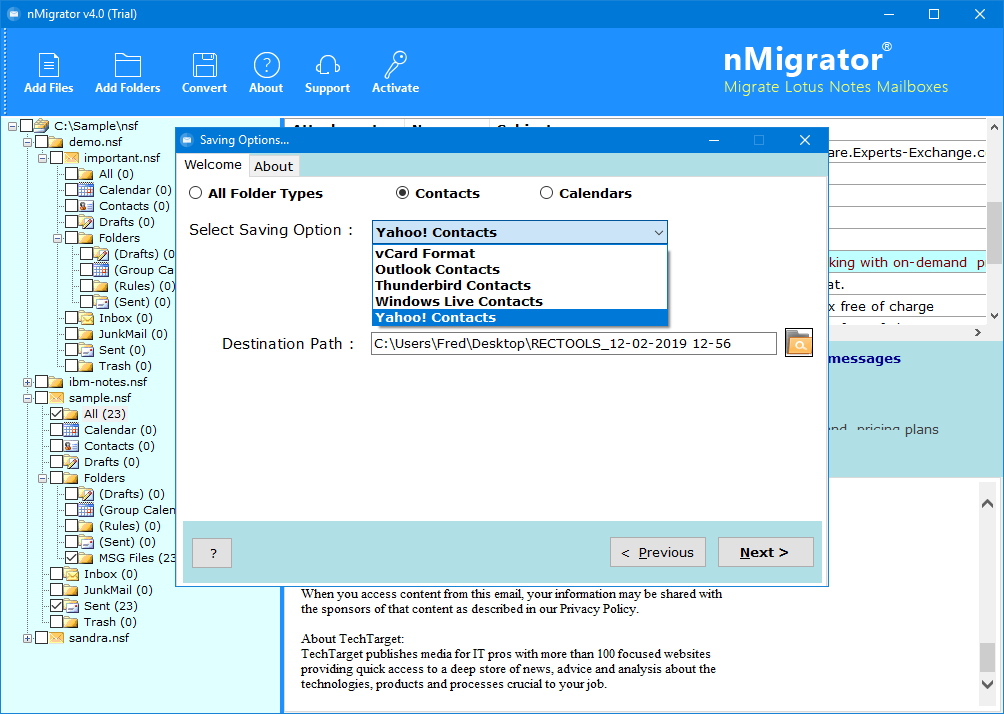Select the All Folder Types radio button
The height and width of the screenshot is (714, 1004).
195,193
